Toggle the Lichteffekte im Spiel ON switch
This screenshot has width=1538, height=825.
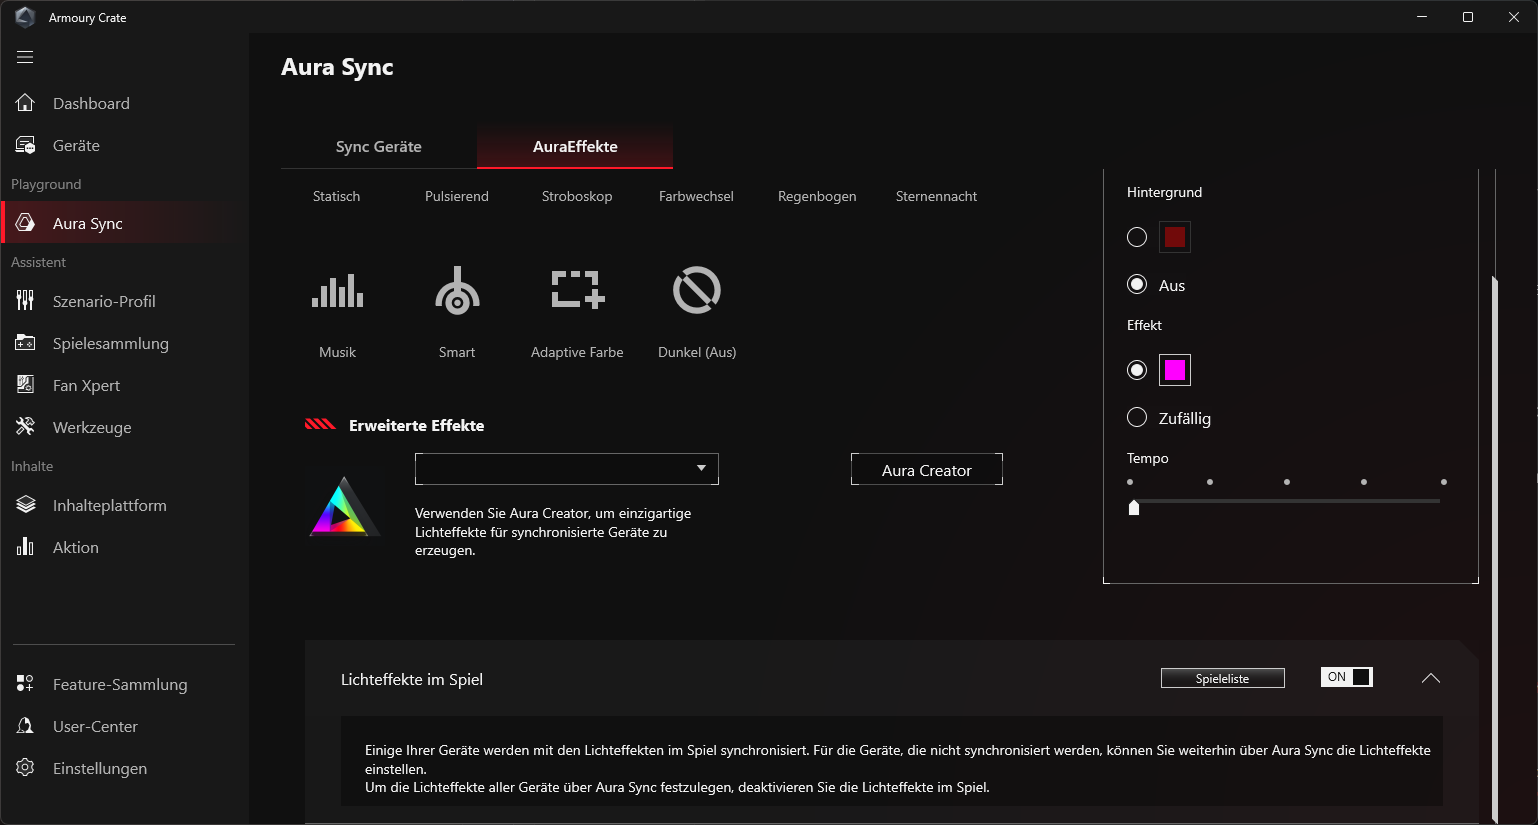[1347, 677]
